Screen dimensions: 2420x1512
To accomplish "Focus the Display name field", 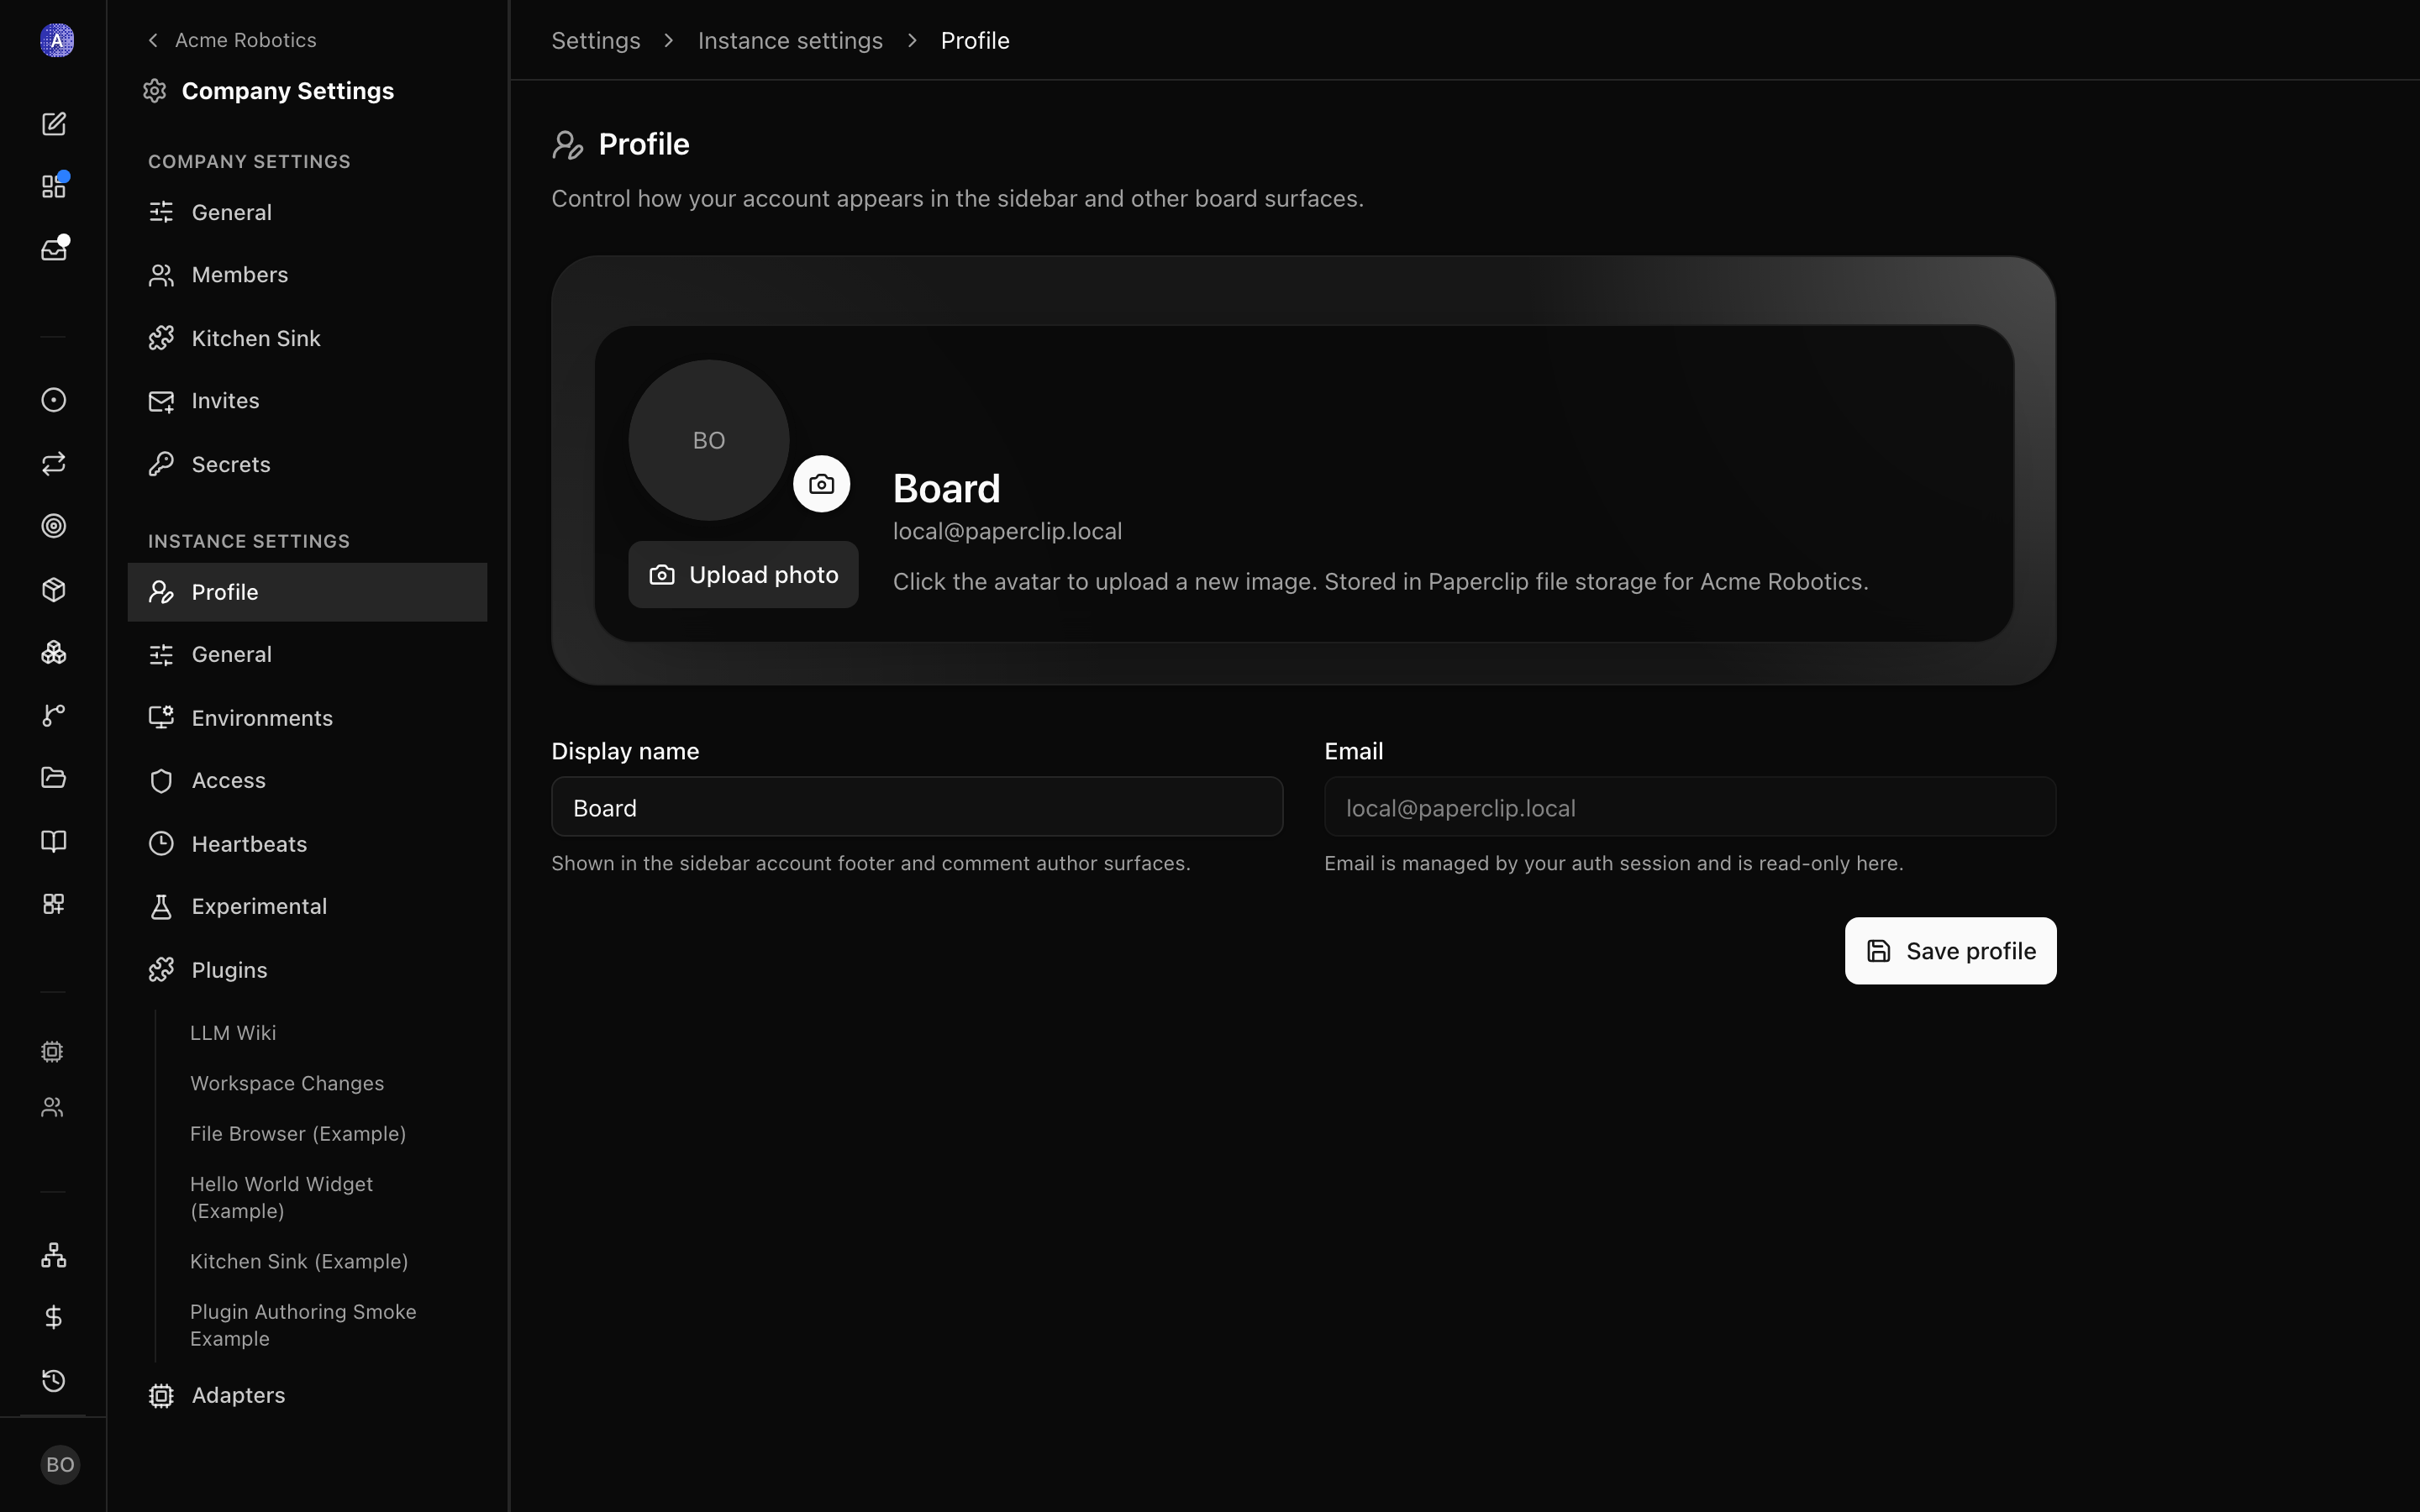I will 917,807.
